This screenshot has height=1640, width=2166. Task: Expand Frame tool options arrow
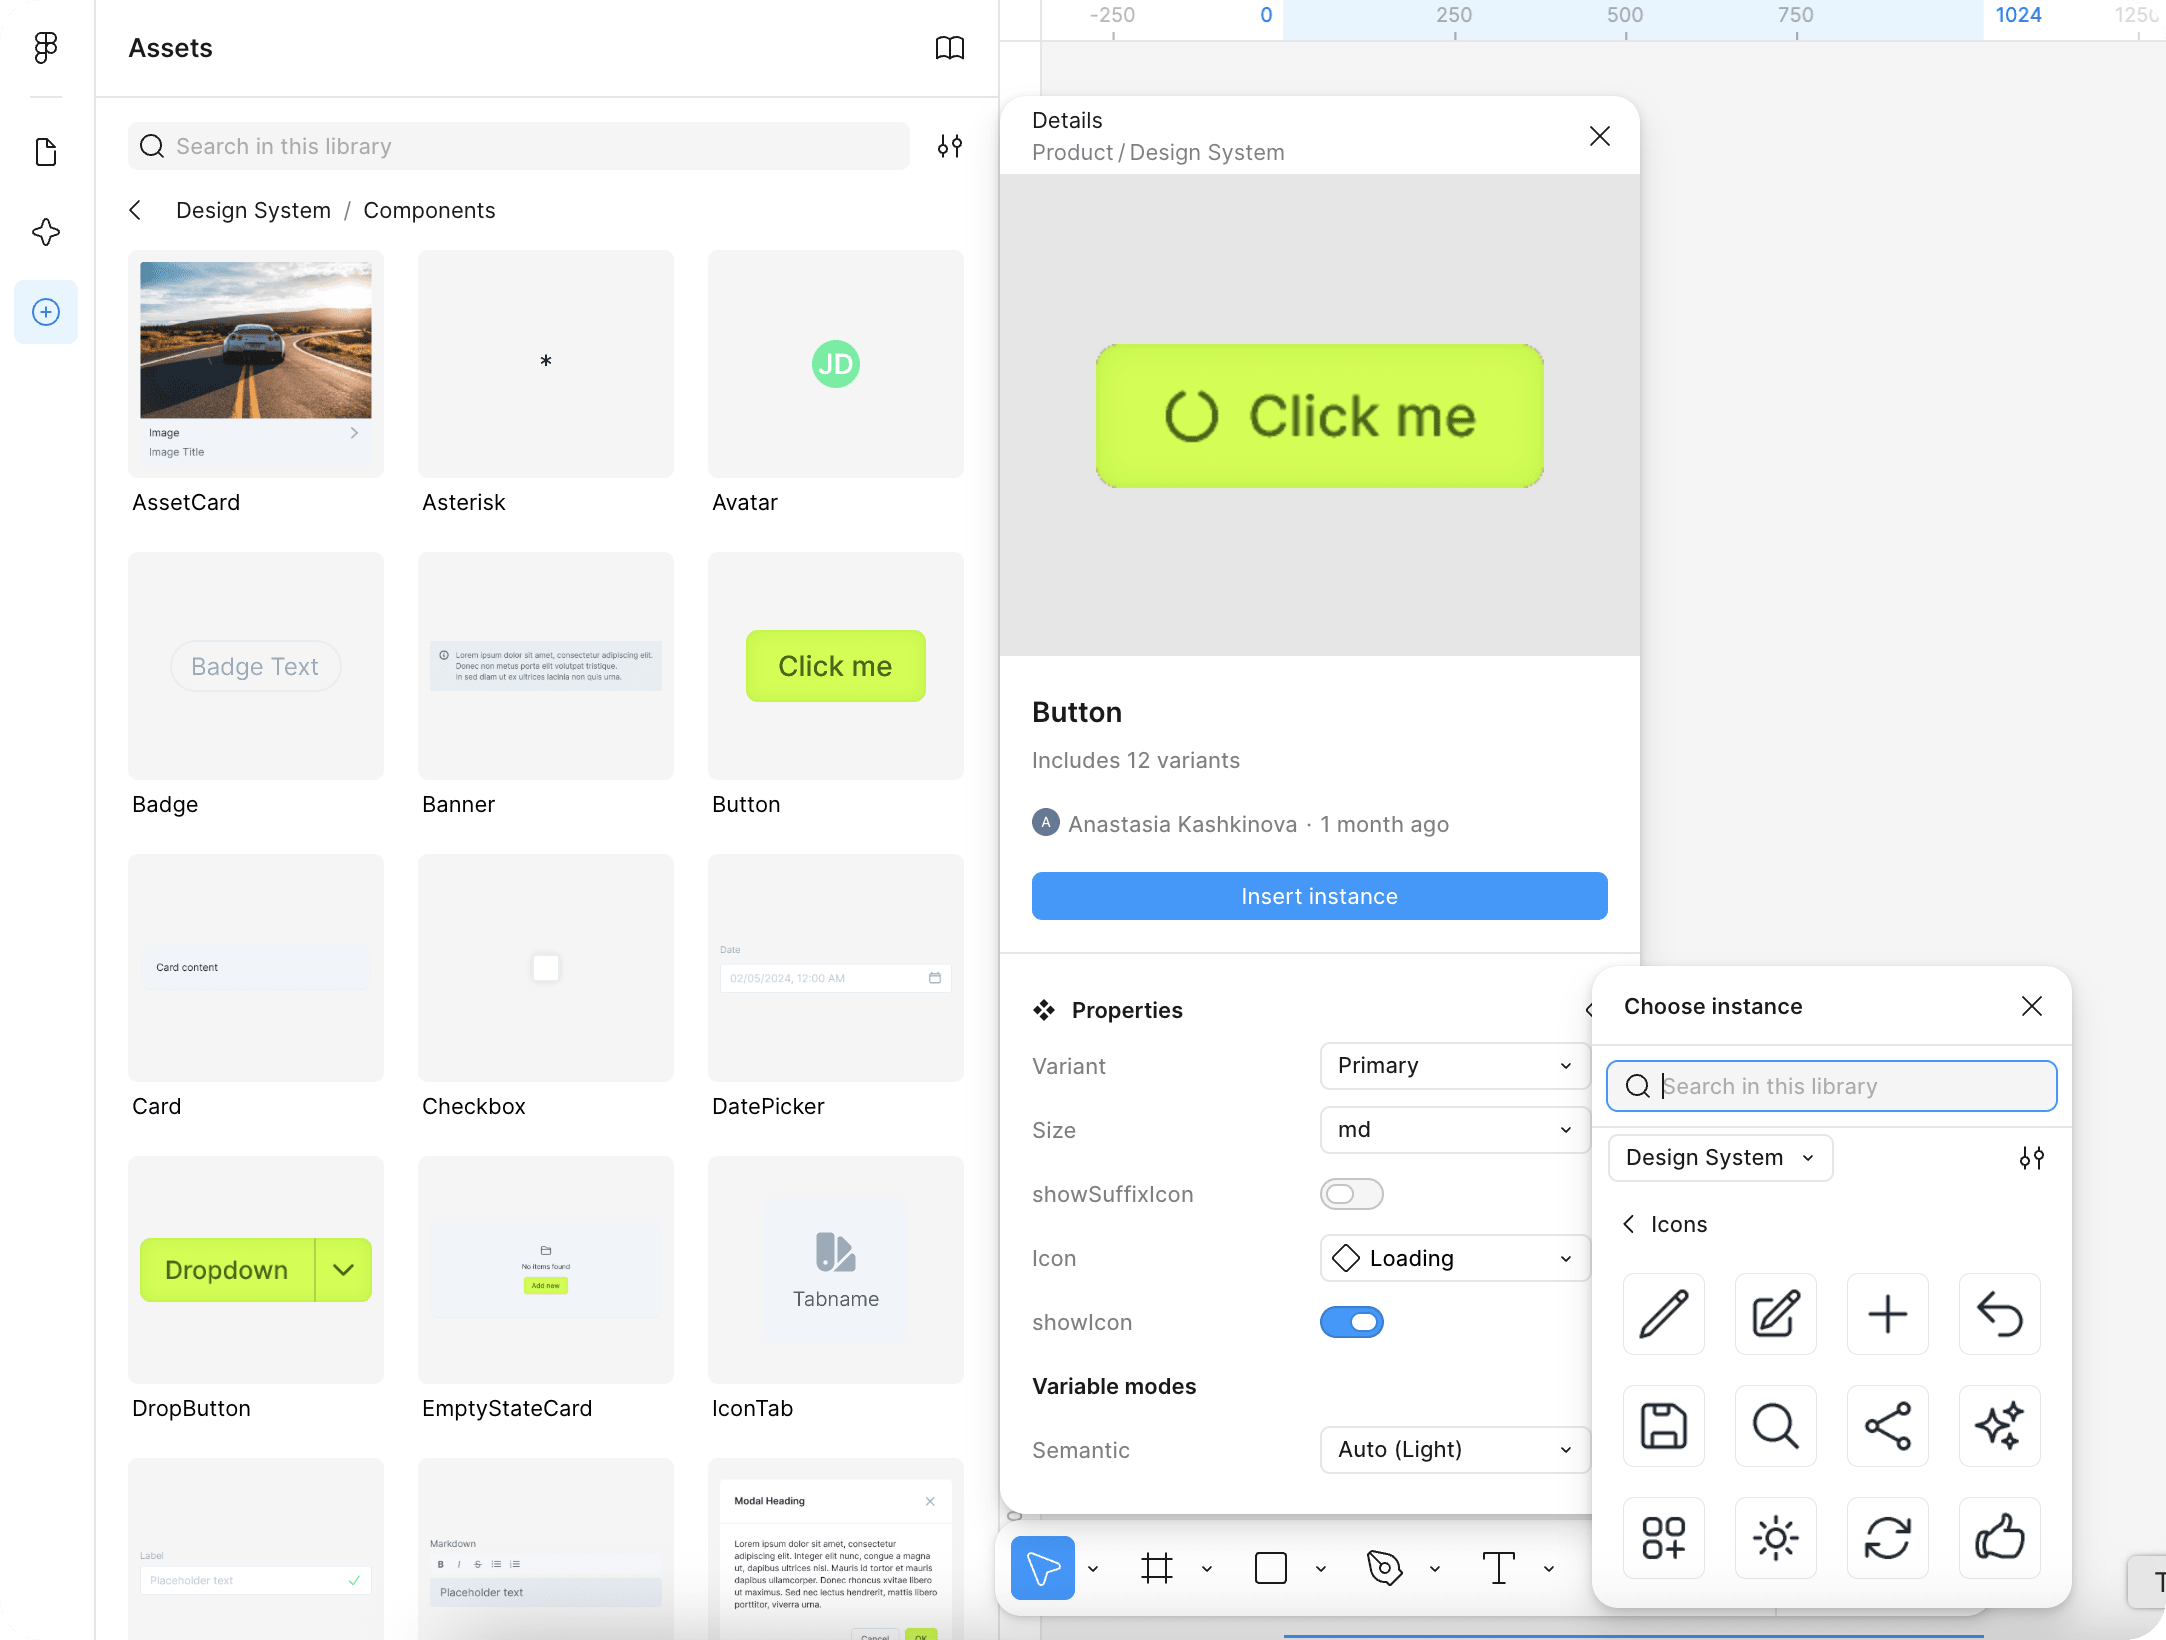(1207, 1569)
